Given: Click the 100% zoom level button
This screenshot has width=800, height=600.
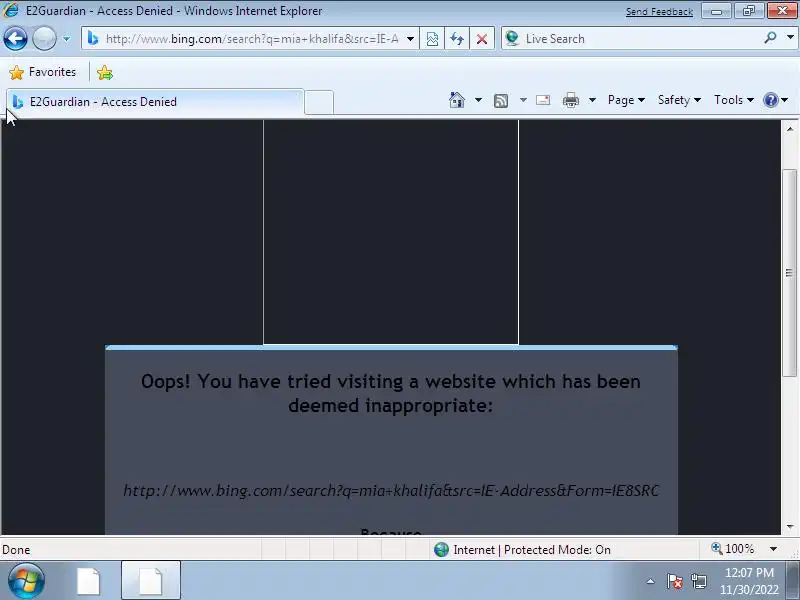Looking at the screenshot, I should point(733,549).
